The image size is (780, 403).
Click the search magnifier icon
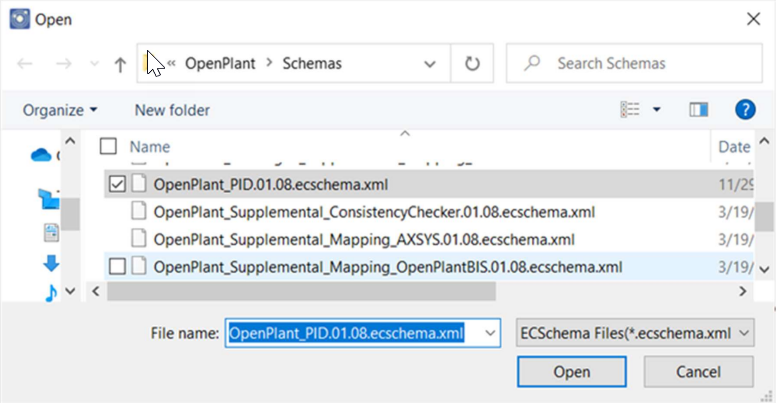point(532,63)
